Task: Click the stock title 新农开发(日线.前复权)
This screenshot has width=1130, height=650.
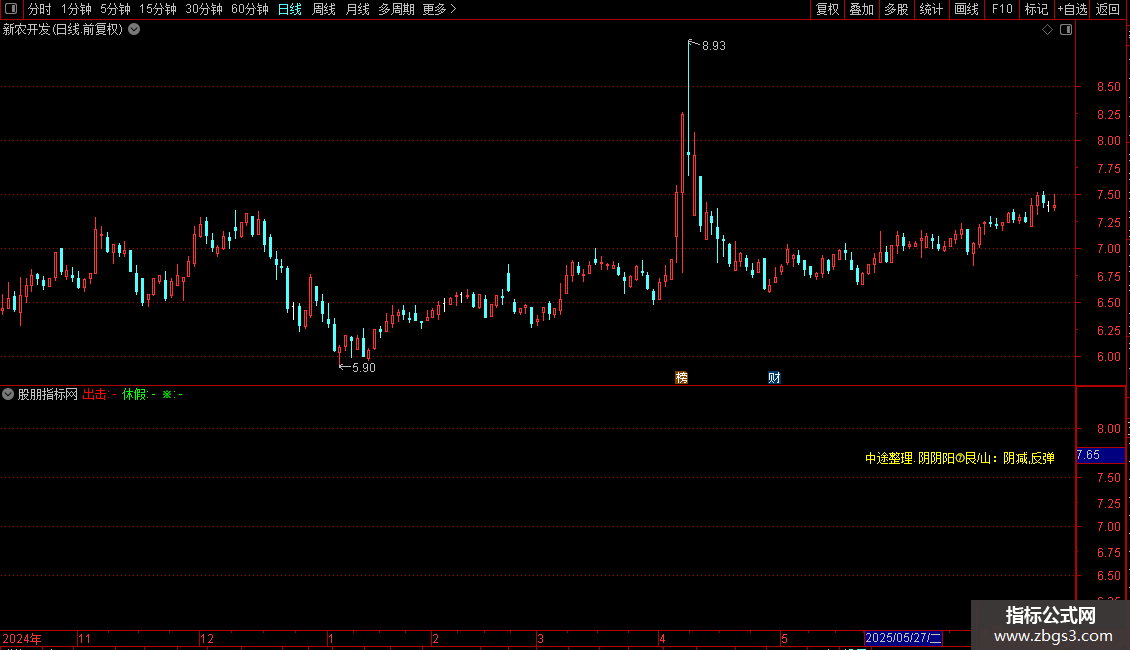Action: point(63,30)
